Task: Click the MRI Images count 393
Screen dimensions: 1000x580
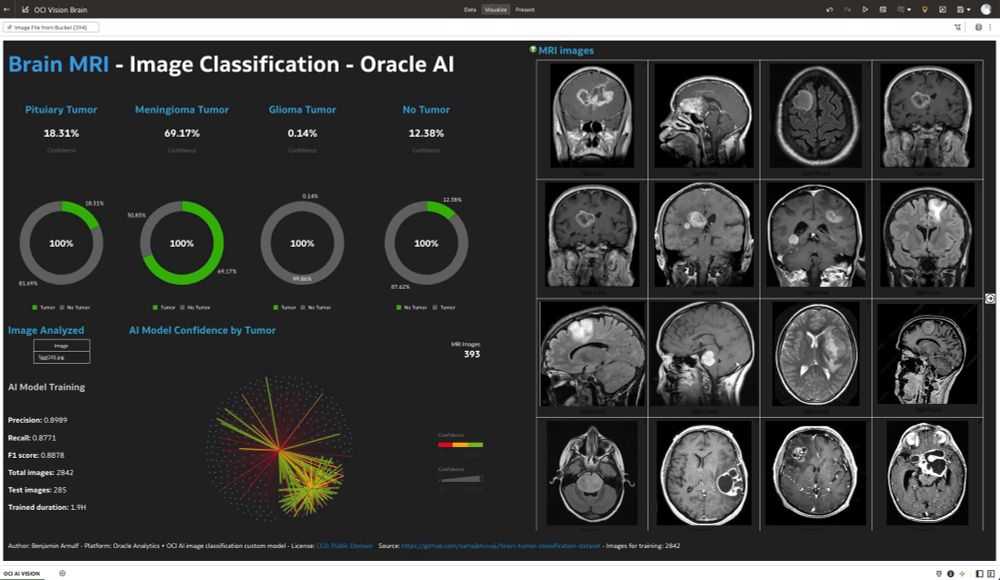Action: 471,354
